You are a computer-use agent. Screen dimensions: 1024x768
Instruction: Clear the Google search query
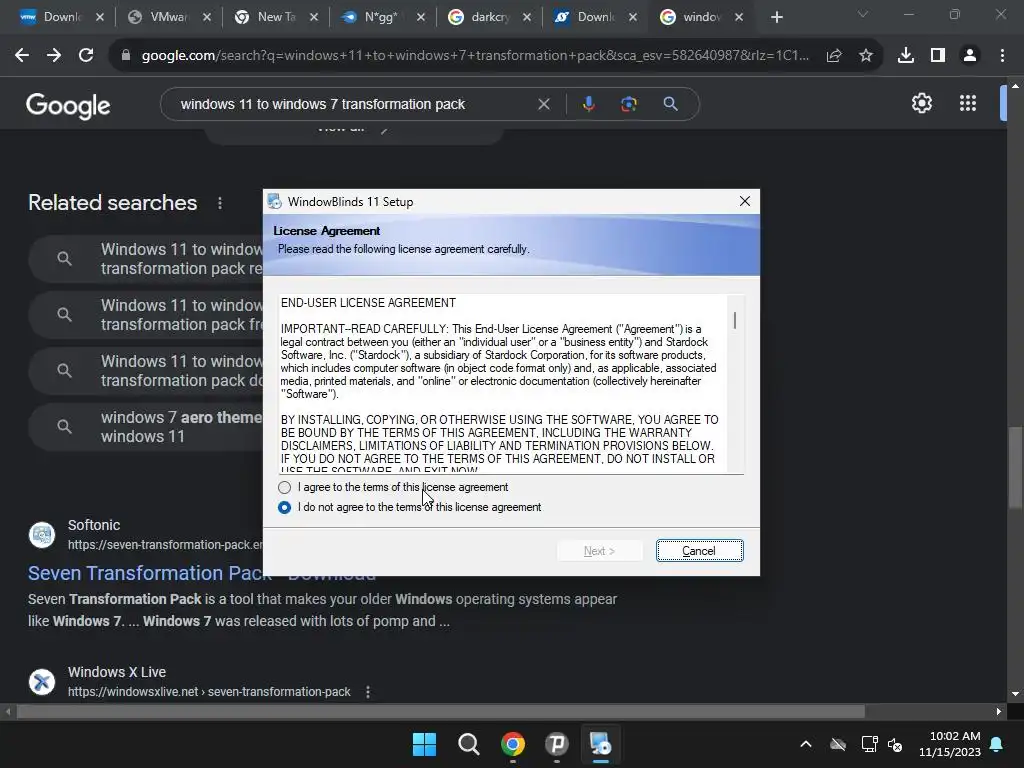[543, 104]
